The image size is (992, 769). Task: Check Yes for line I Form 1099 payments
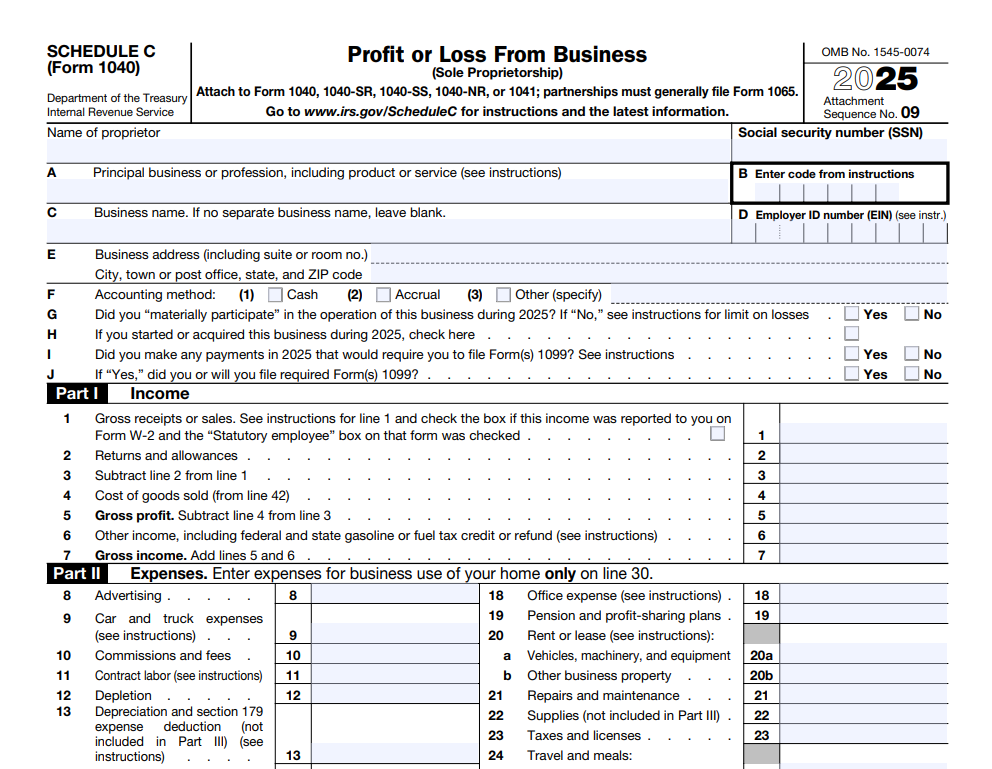(852, 354)
